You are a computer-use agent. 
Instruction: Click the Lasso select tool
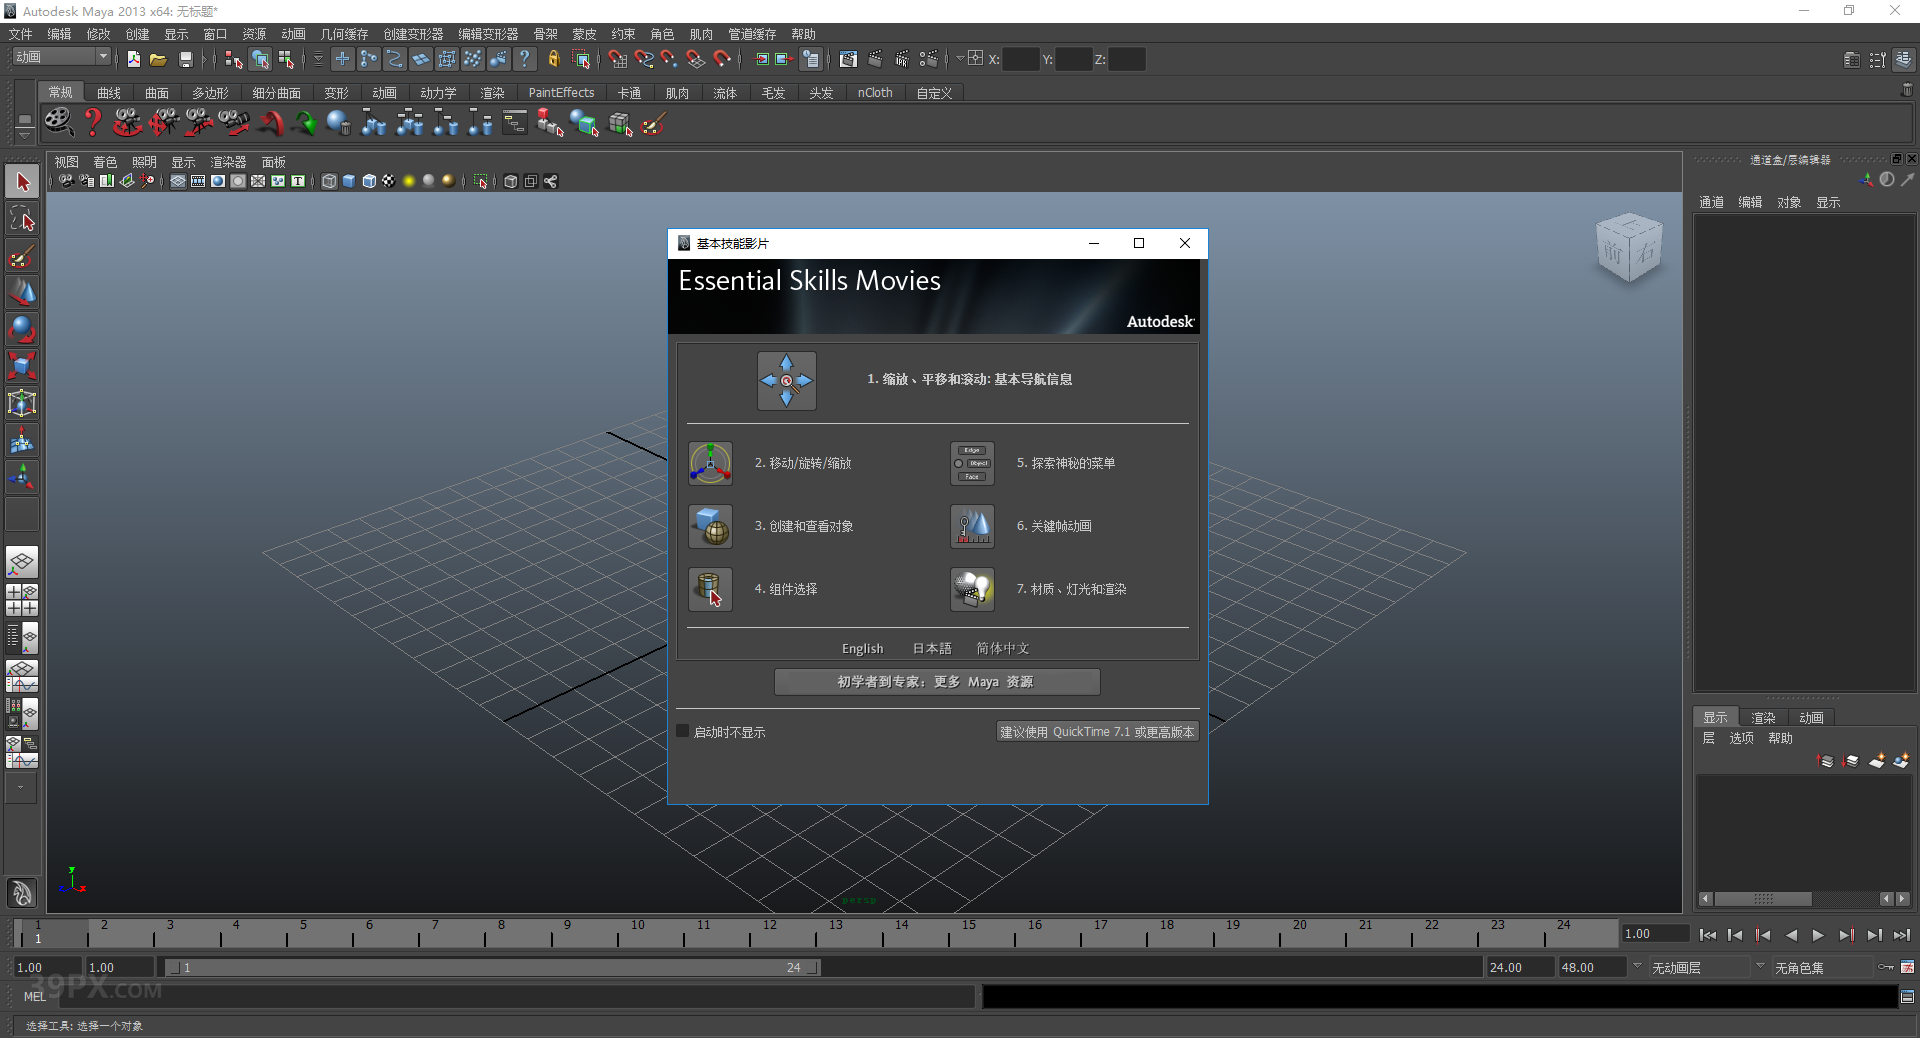point(22,219)
